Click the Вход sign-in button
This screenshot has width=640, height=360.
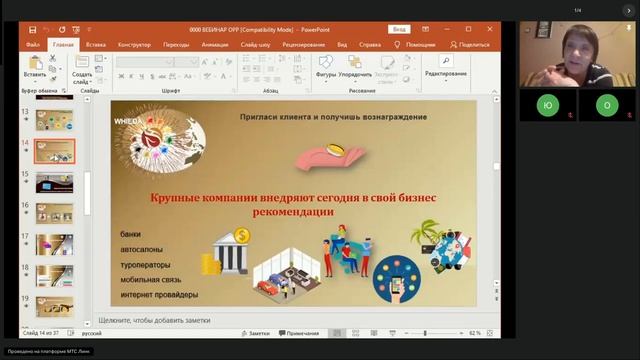399,29
